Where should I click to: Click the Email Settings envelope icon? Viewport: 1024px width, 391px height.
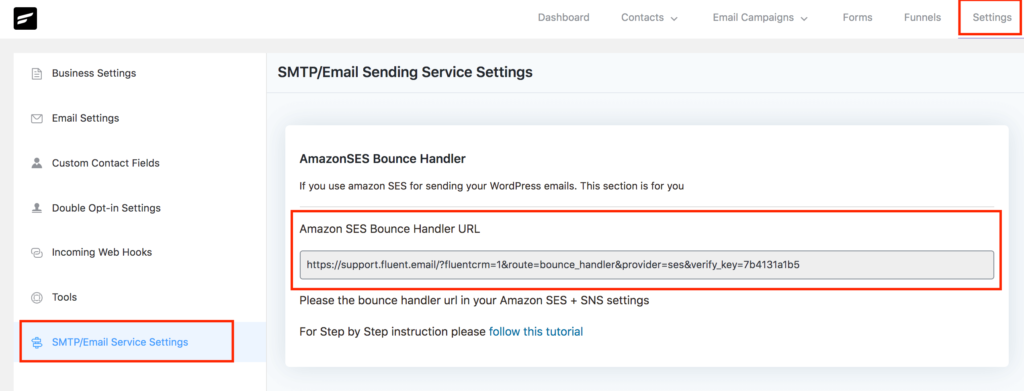[37, 118]
